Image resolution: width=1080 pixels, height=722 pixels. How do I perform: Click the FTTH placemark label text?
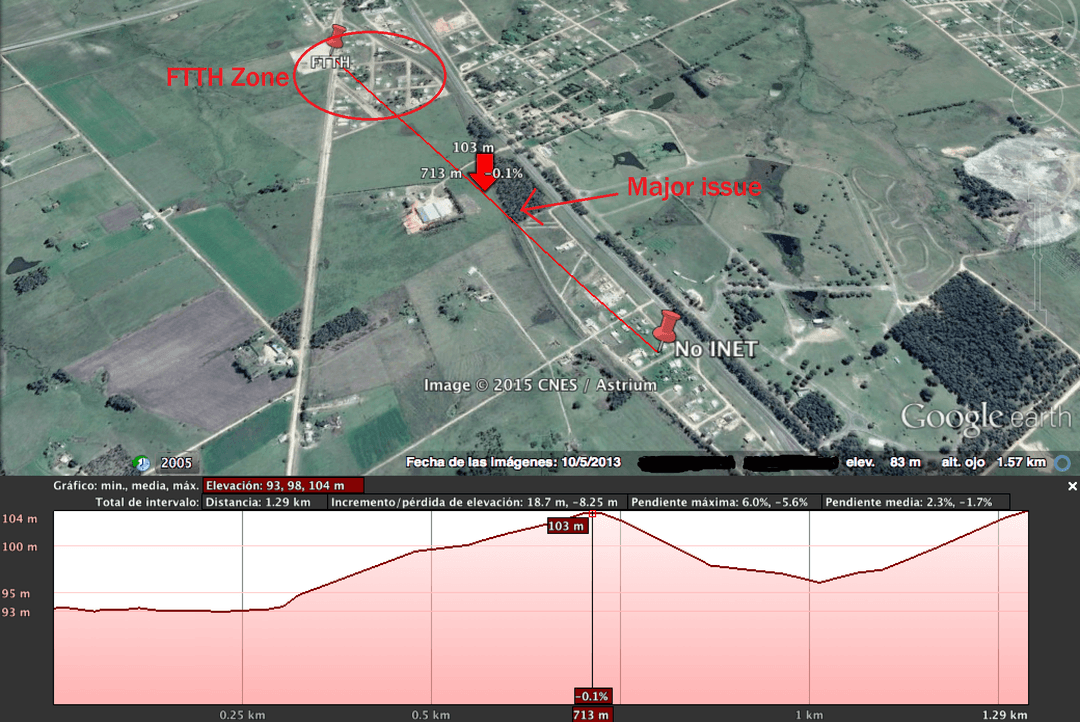[x=330, y=63]
